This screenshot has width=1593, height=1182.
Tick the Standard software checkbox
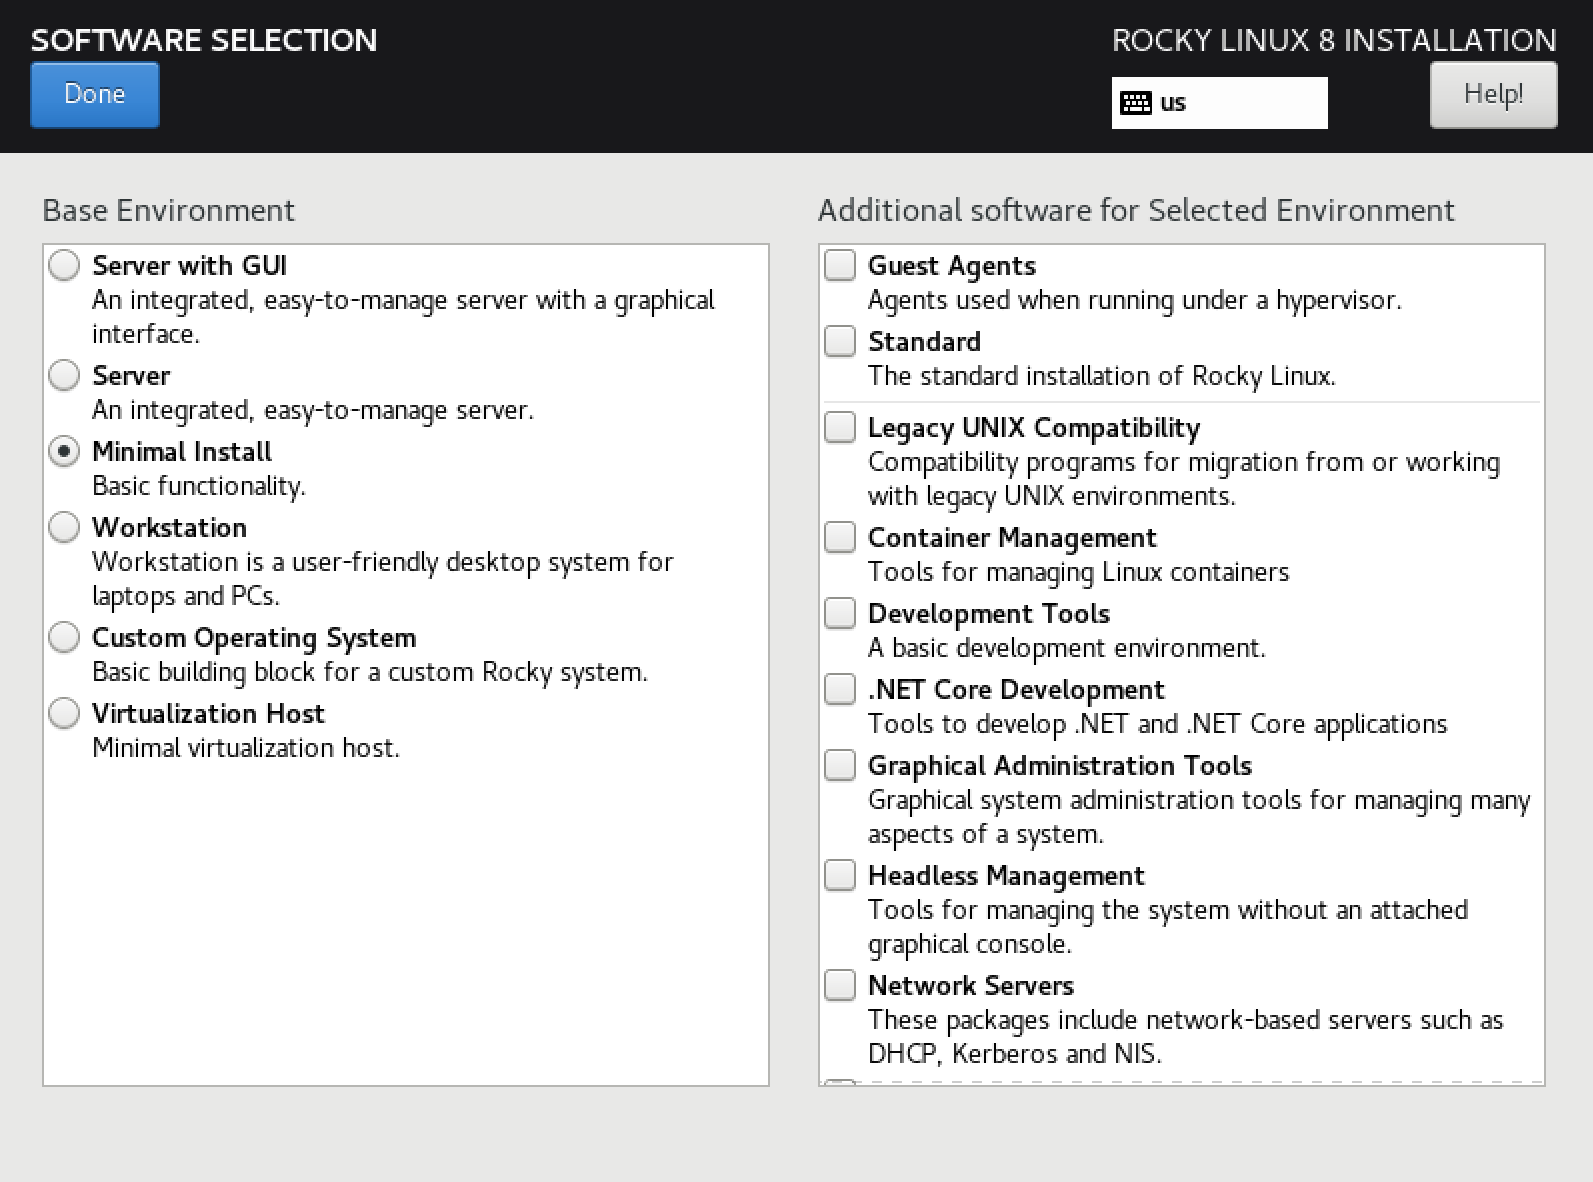[840, 342]
